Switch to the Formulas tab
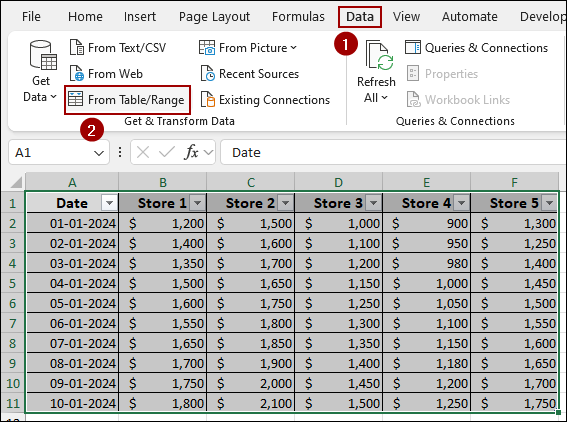 click(x=298, y=17)
